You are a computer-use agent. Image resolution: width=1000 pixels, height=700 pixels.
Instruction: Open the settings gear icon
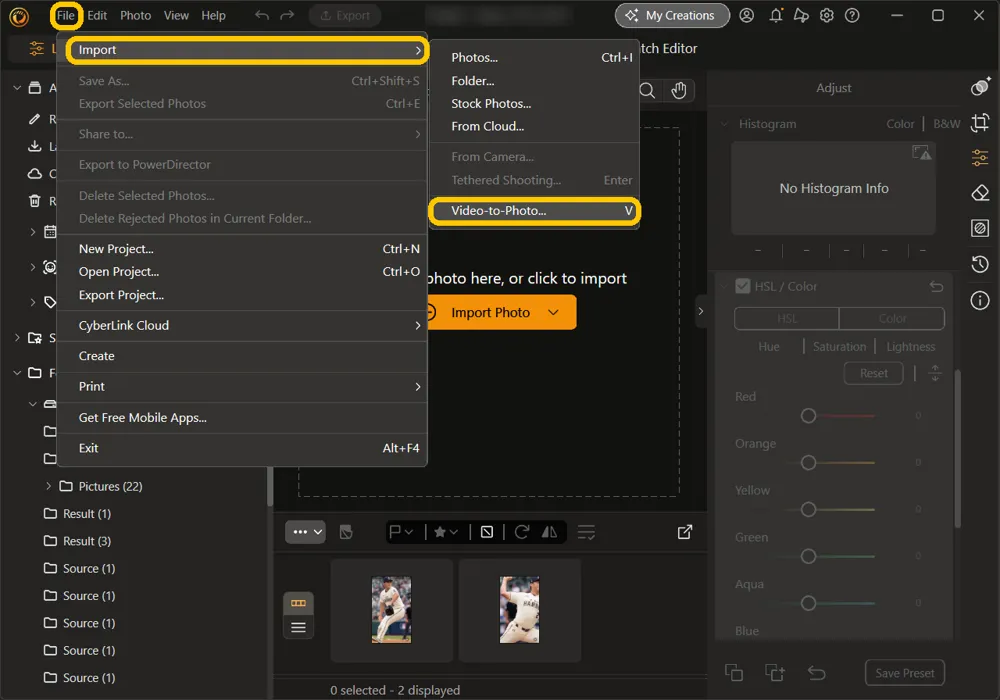click(827, 15)
